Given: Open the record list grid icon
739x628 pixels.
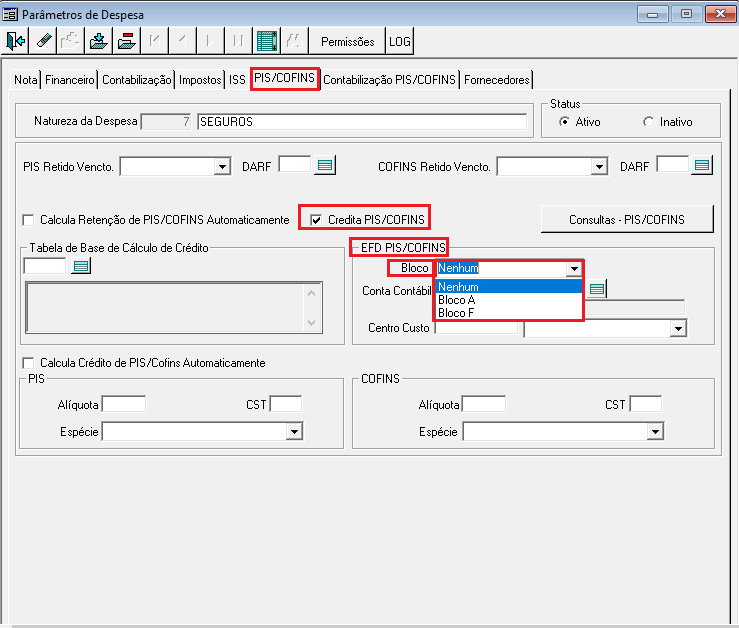Looking at the screenshot, I should click(266, 41).
